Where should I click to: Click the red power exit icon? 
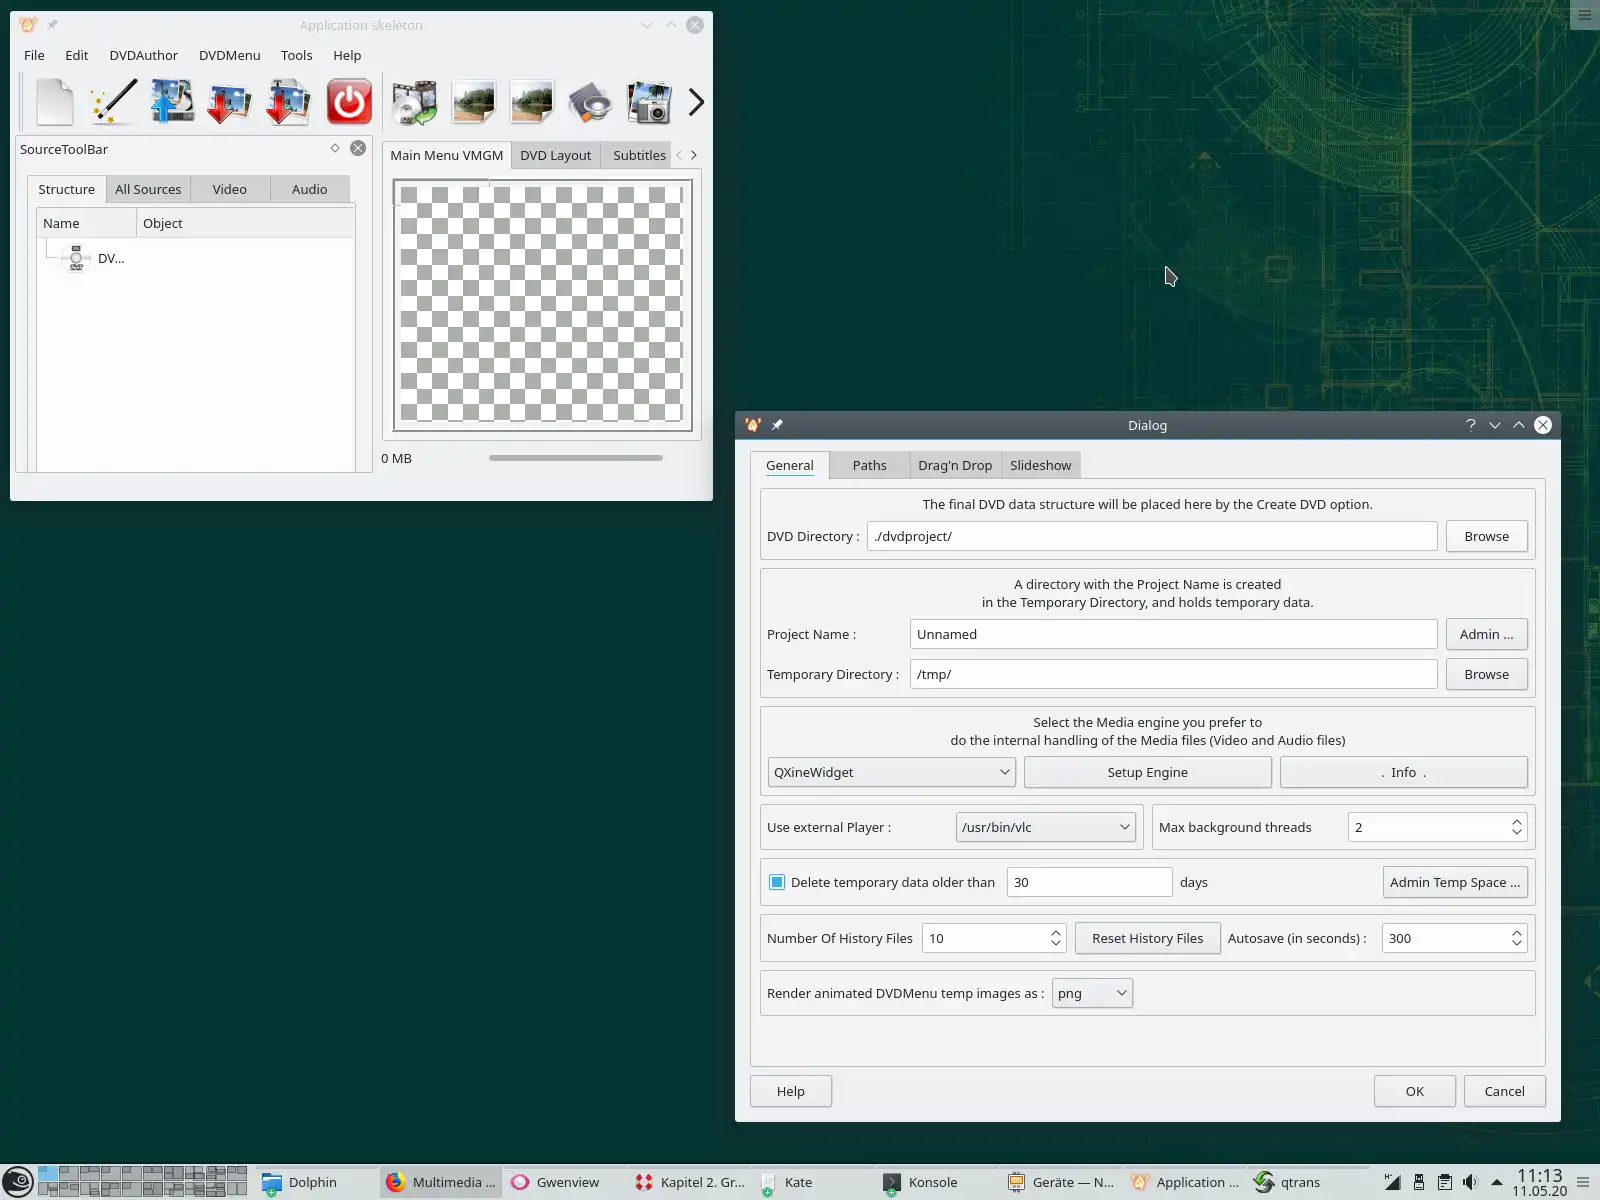tap(349, 102)
